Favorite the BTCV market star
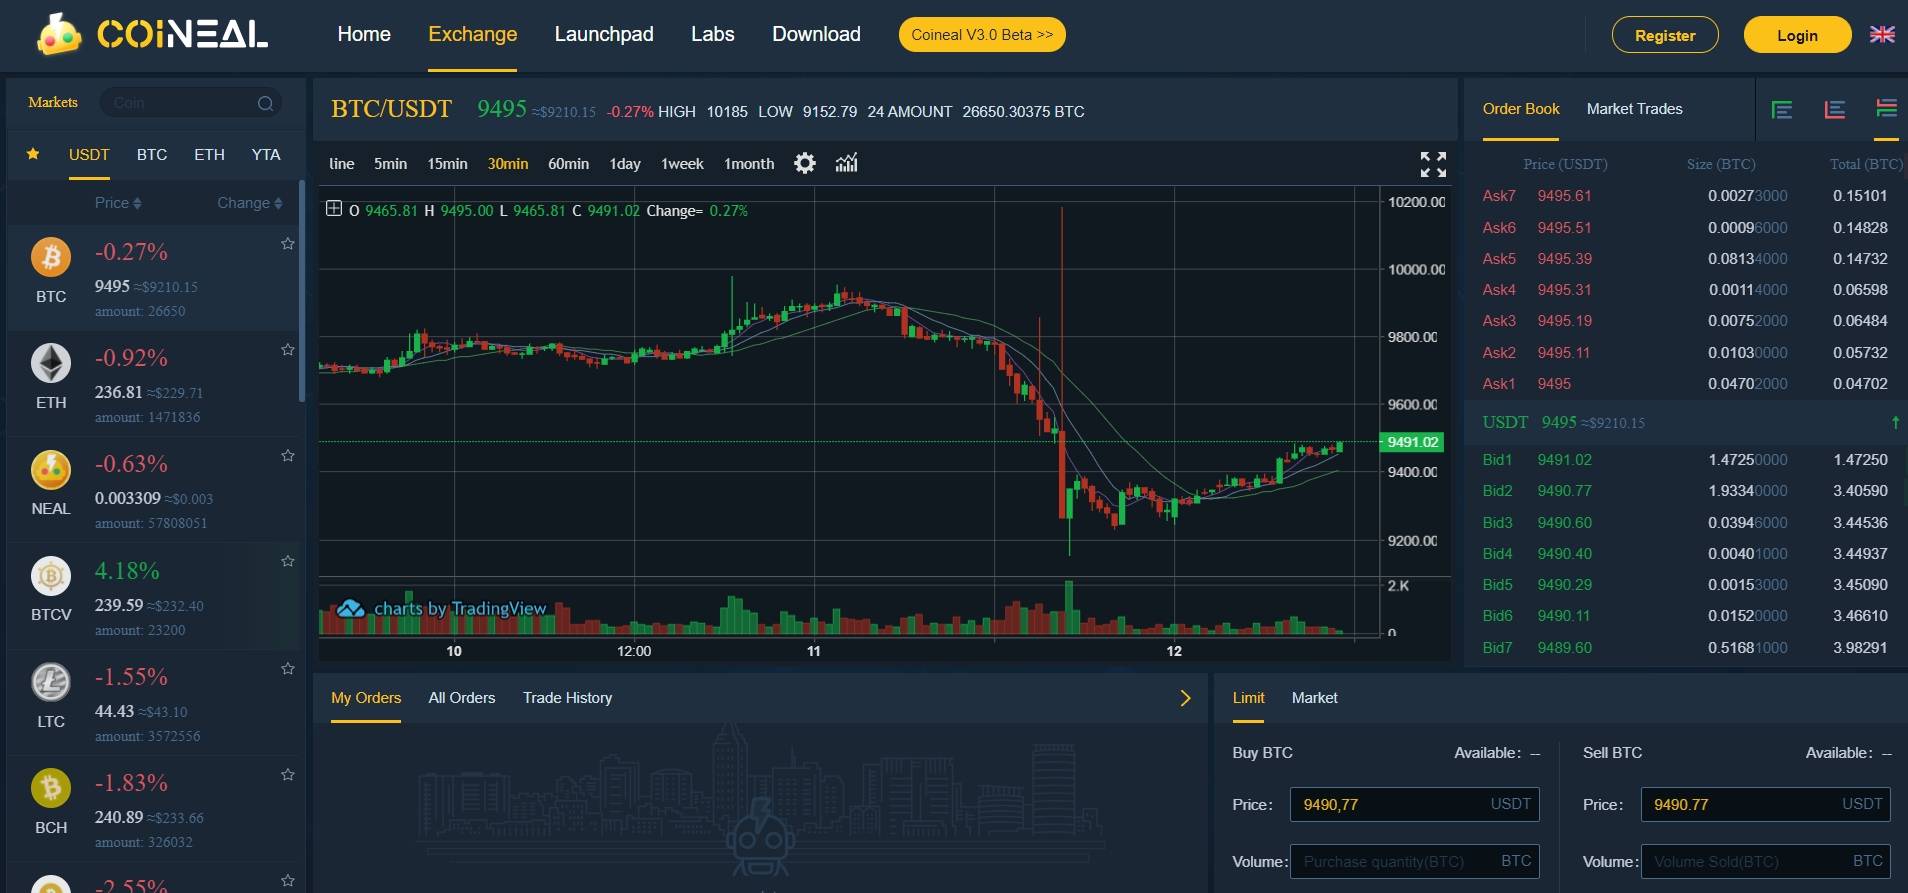The width and height of the screenshot is (1908, 893). point(288,561)
